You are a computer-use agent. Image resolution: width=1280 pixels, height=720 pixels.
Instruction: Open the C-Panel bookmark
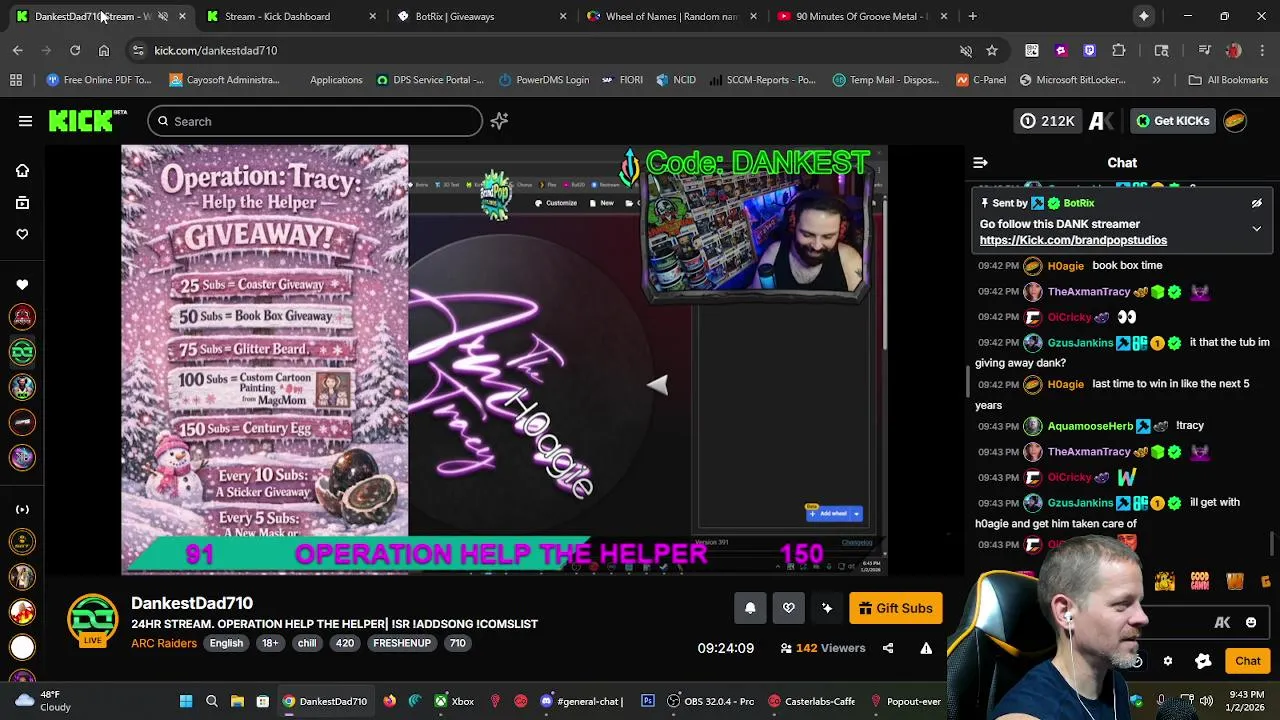tap(980, 80)
